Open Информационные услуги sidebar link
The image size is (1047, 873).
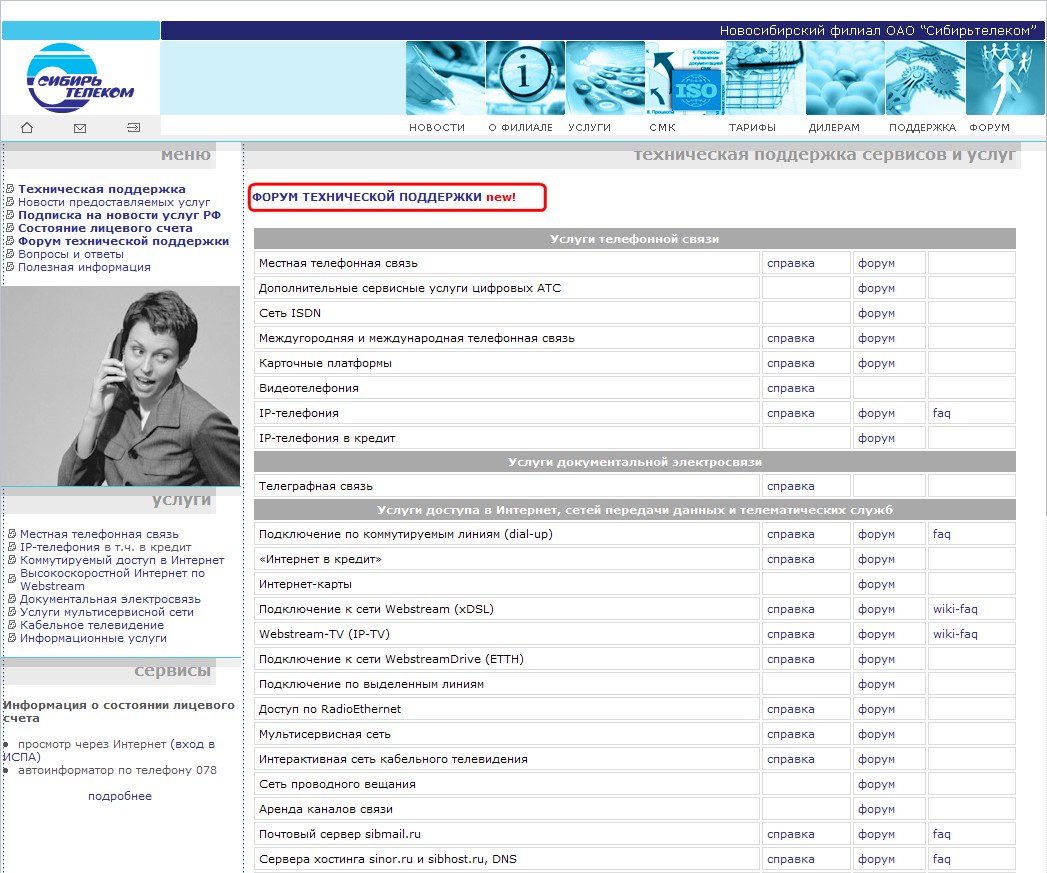click(93, 638)
